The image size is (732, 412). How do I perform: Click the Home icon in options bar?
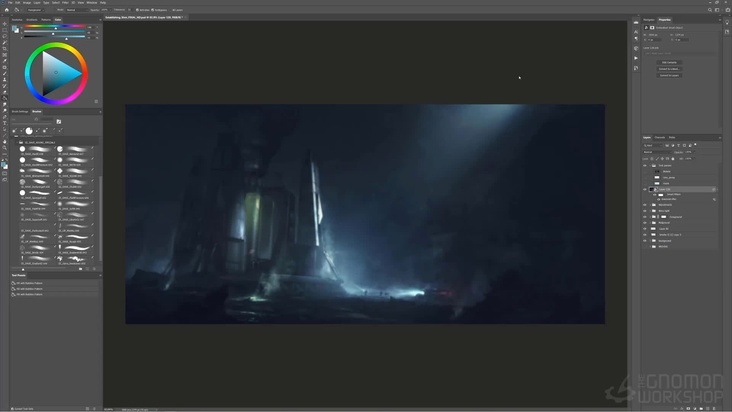tap(7, 10)
